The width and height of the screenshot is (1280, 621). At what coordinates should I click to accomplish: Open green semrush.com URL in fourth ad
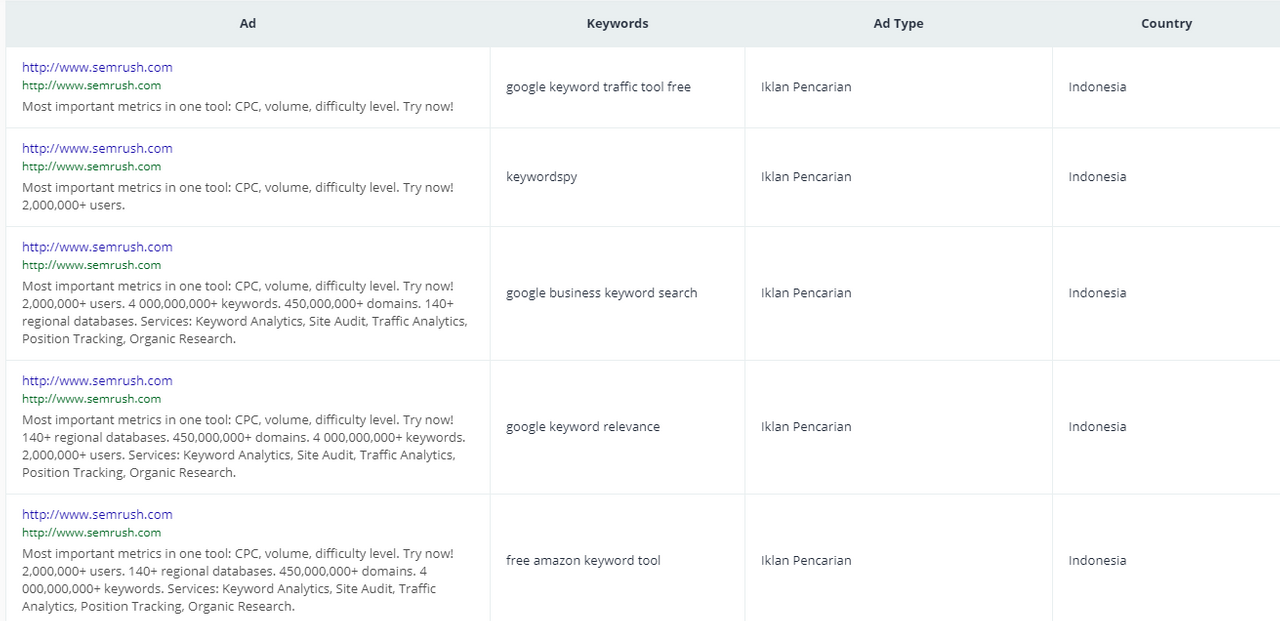(x=92, y=399)
